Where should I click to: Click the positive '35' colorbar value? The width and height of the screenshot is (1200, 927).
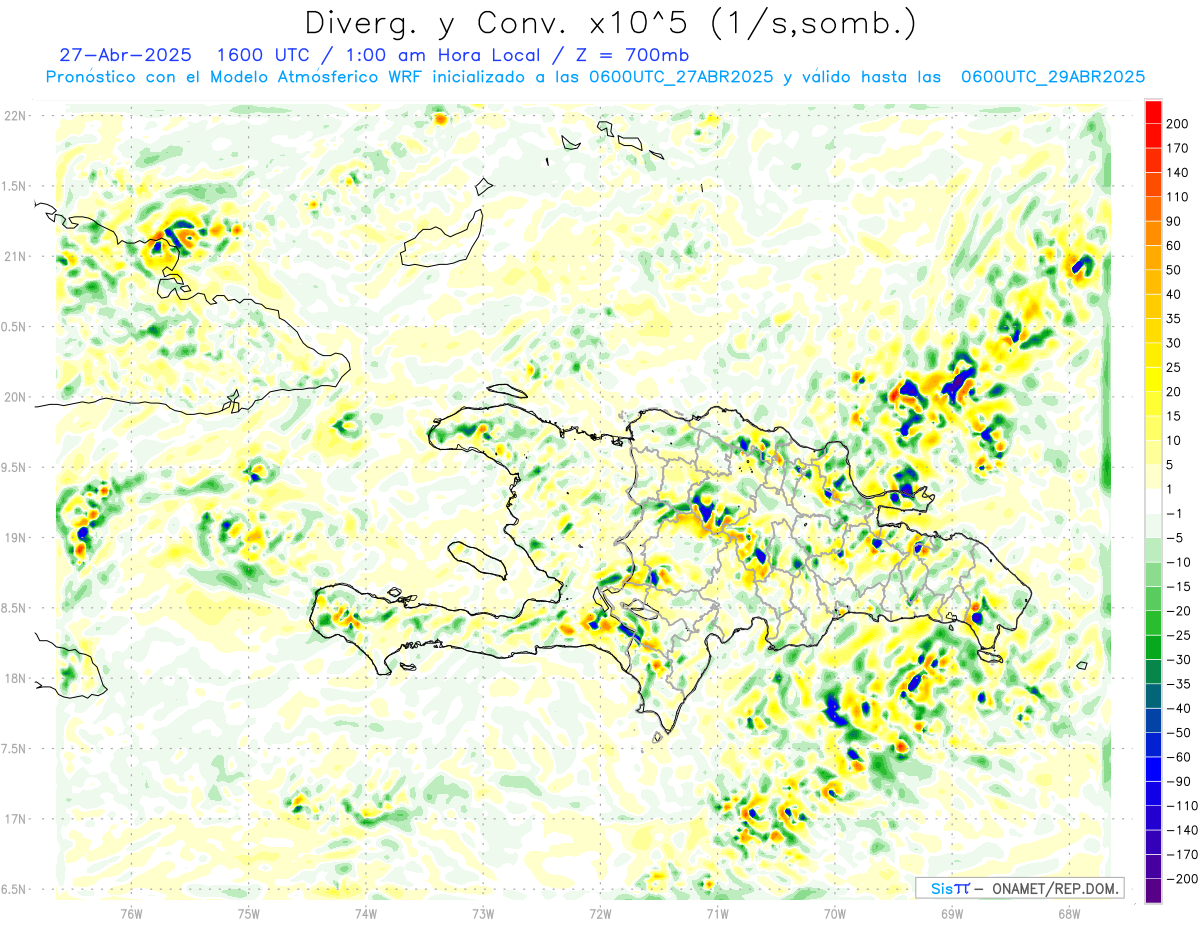[x=1174, y=319]
